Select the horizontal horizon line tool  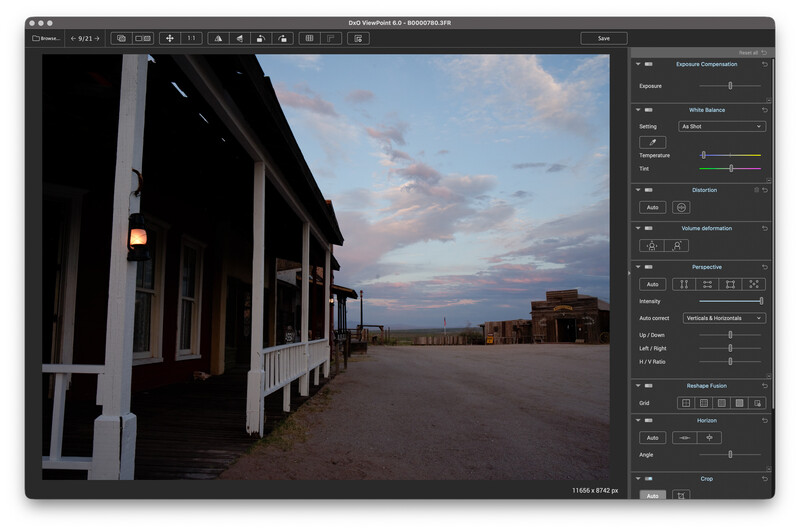(685, 438)
